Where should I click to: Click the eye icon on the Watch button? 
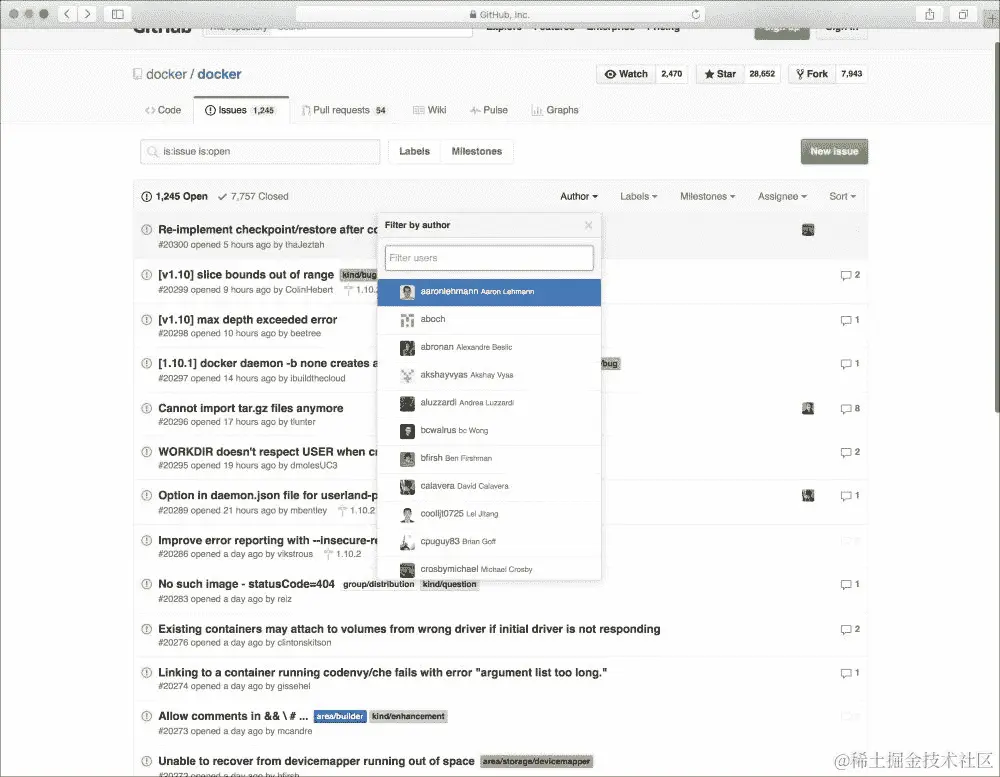pyautogui.click(x=611, y=73)
